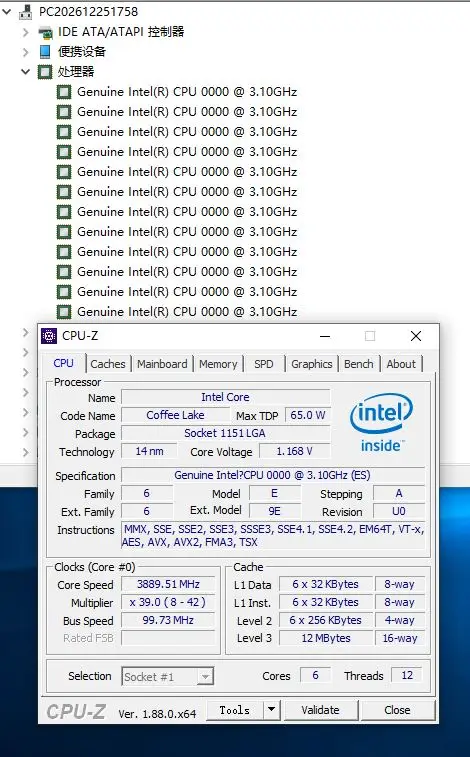Select the IDE ATA/ATAPI 控制器 label
Viewport: 470px width, 757px height.
pos(121,32)
